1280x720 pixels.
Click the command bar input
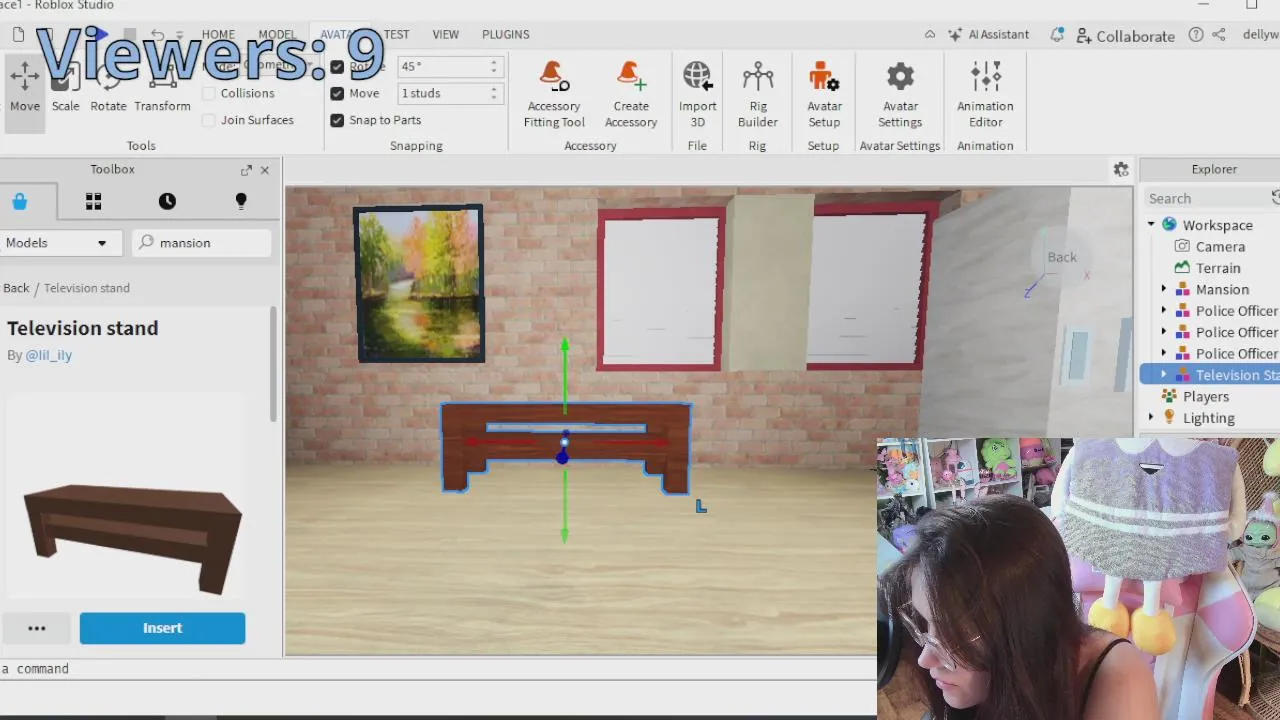pos(438,669)
